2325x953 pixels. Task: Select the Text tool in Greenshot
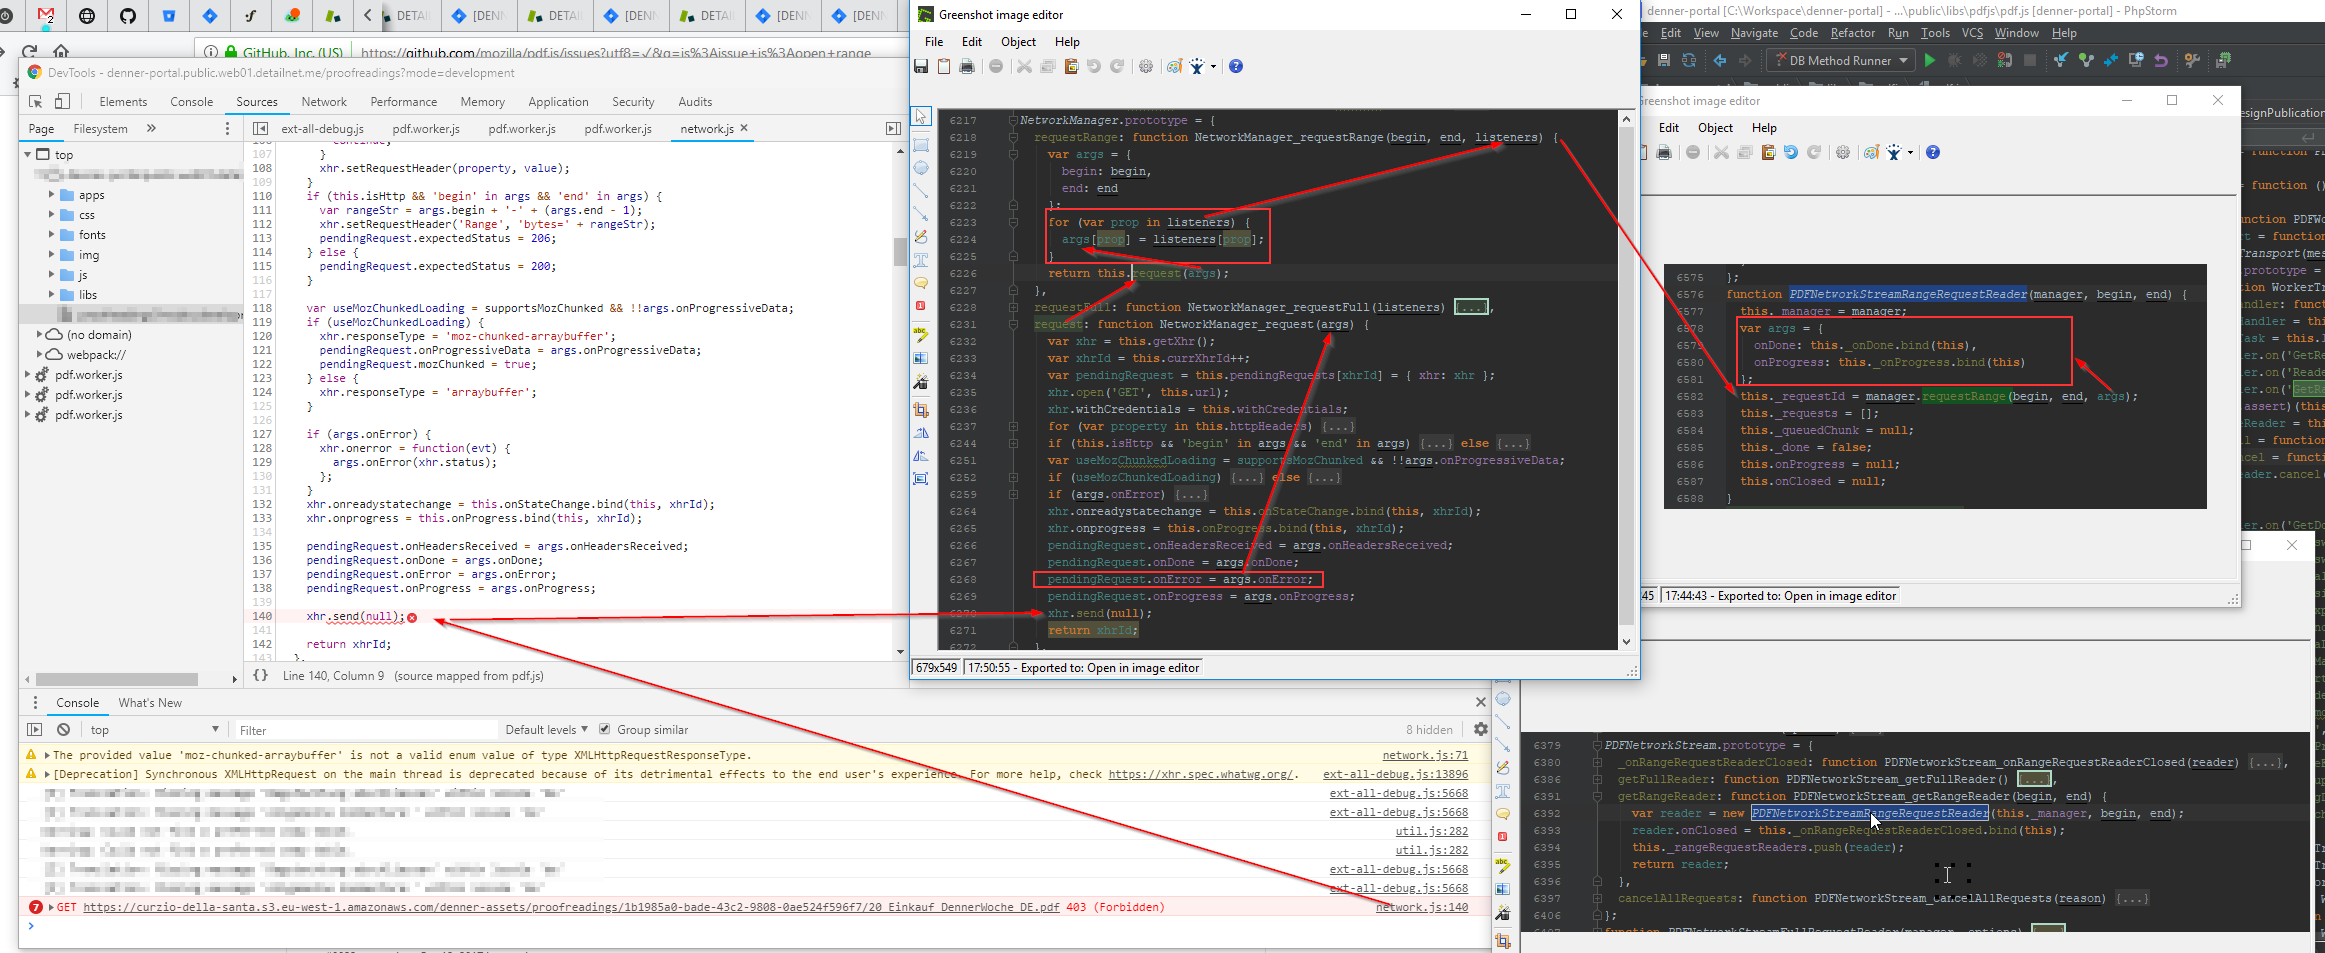921,259
